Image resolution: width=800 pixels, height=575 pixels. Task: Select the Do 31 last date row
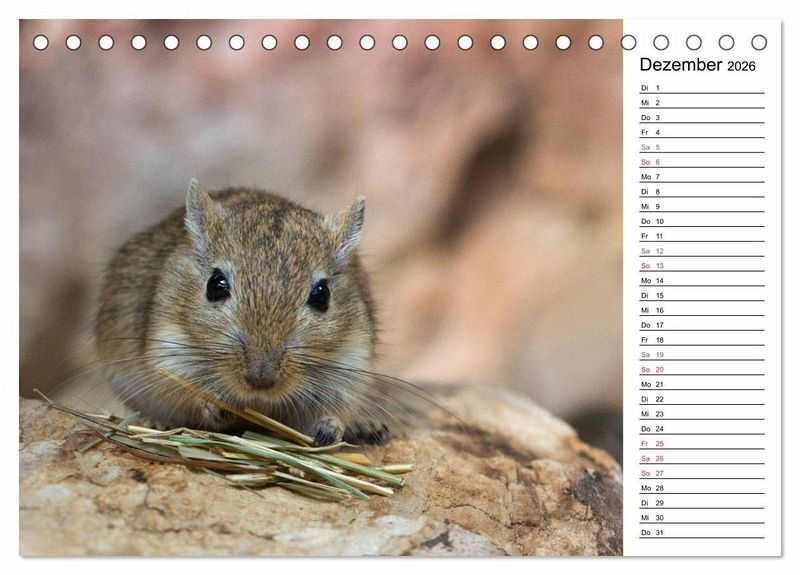[x=702, y=532]
